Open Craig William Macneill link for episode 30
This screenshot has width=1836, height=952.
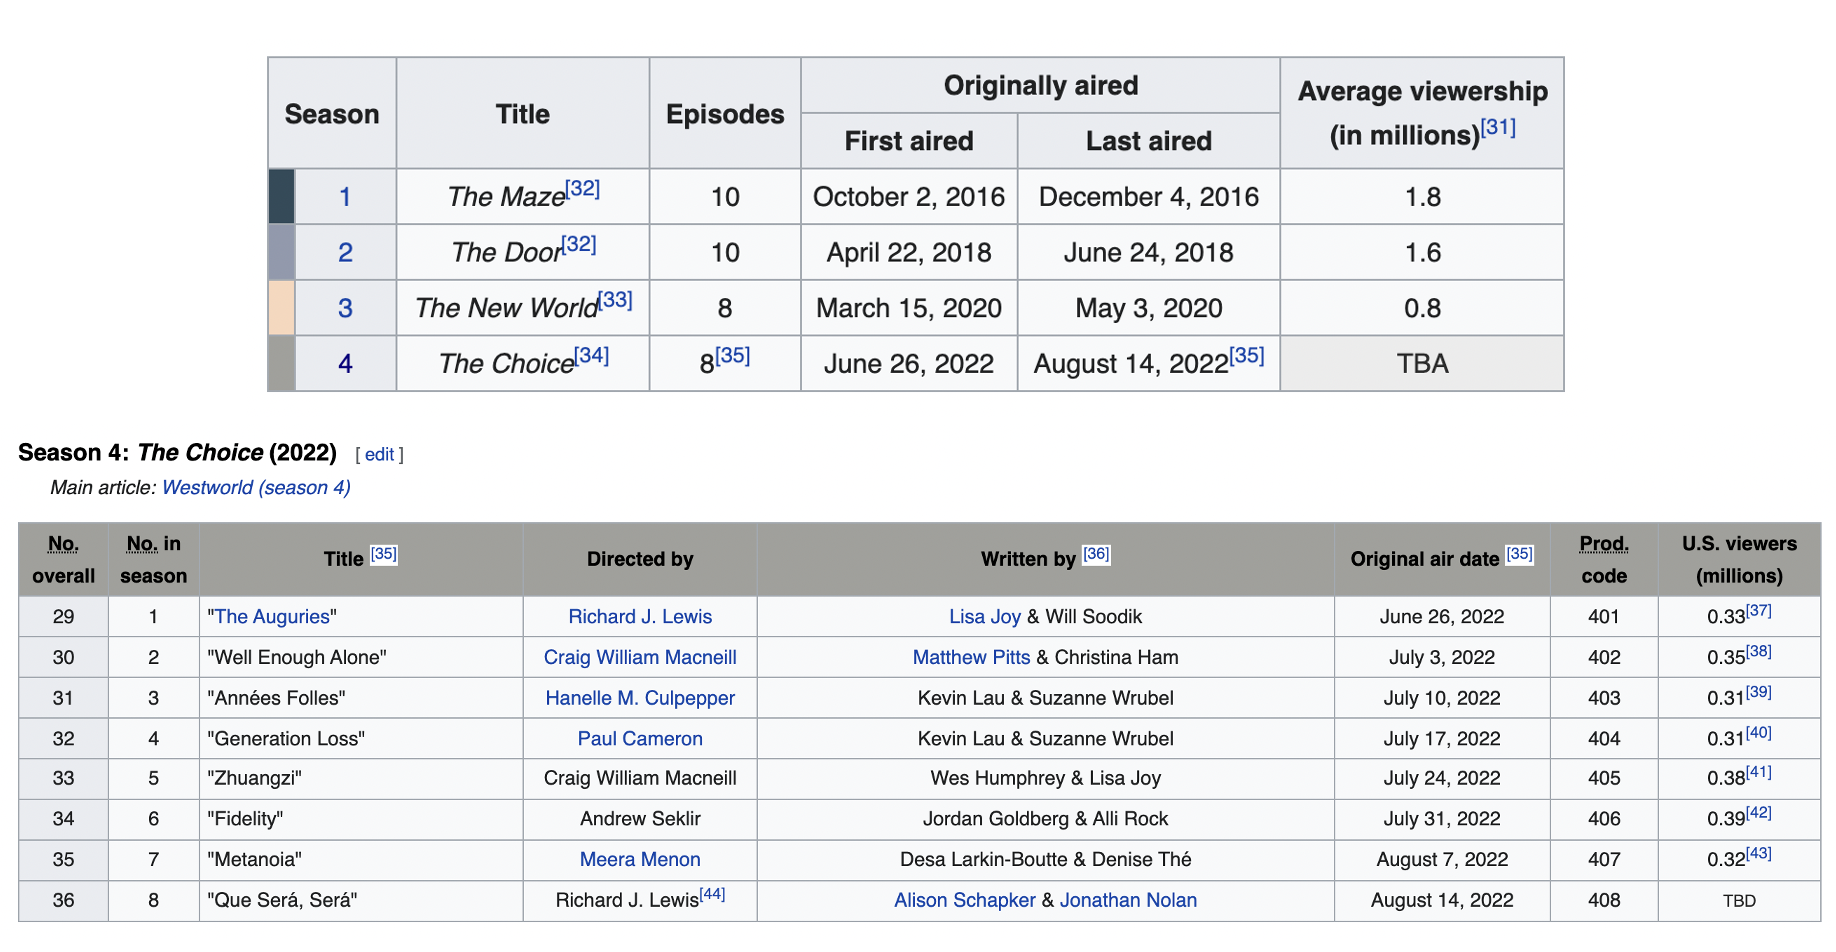(640, 658)
